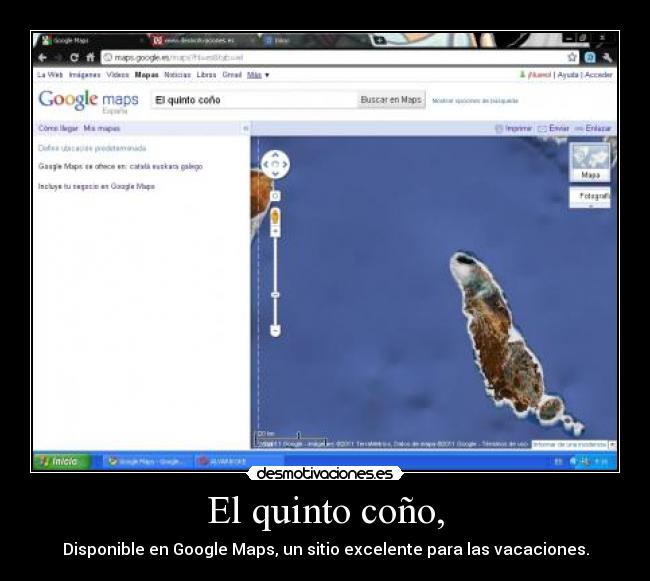Open 'Libros' navigation link
Viewport: 650px width, 581px height.
point(206,75)
